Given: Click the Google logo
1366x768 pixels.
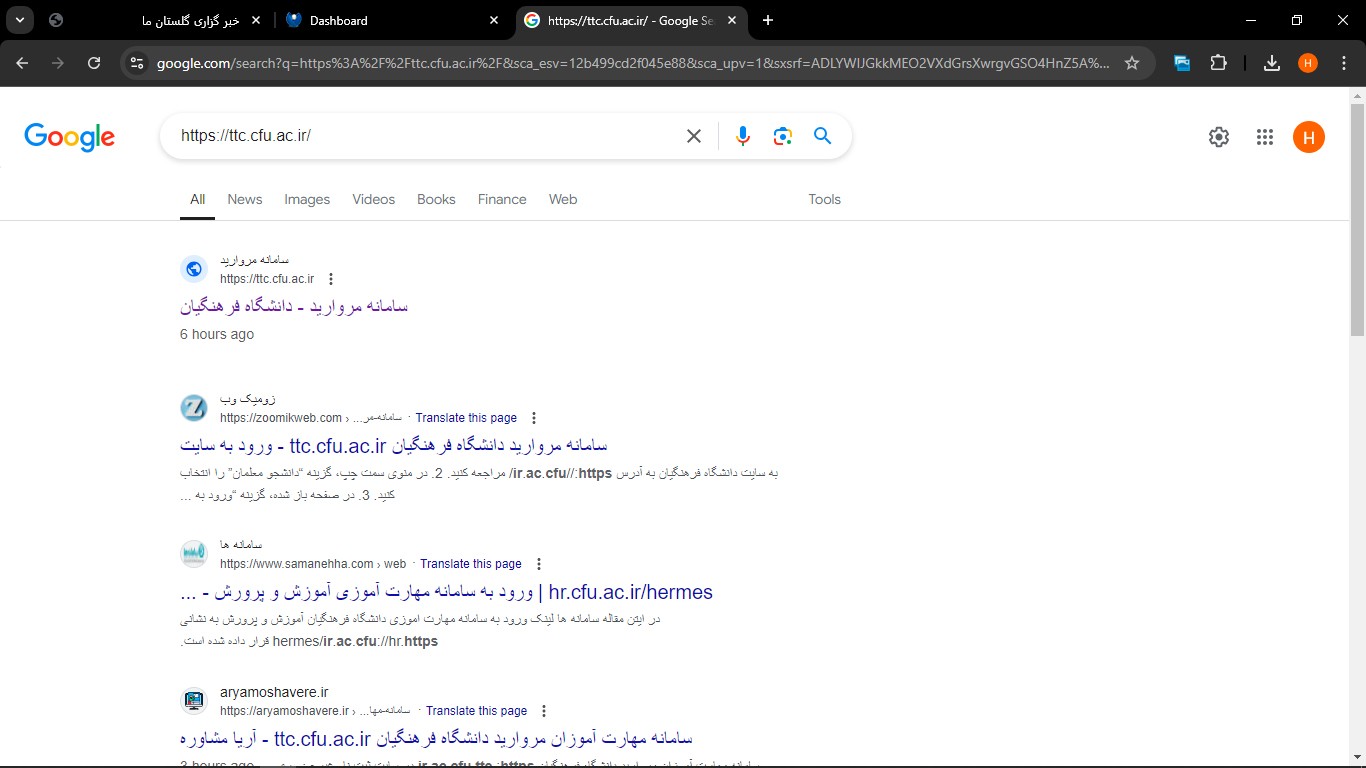Looking at the screenshot, I should click(x=70, y=137).
